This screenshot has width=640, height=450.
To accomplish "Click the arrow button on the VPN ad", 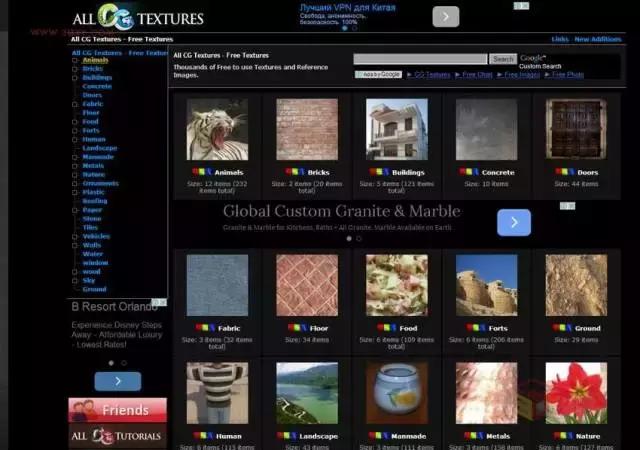I will [x=446, y=16].
